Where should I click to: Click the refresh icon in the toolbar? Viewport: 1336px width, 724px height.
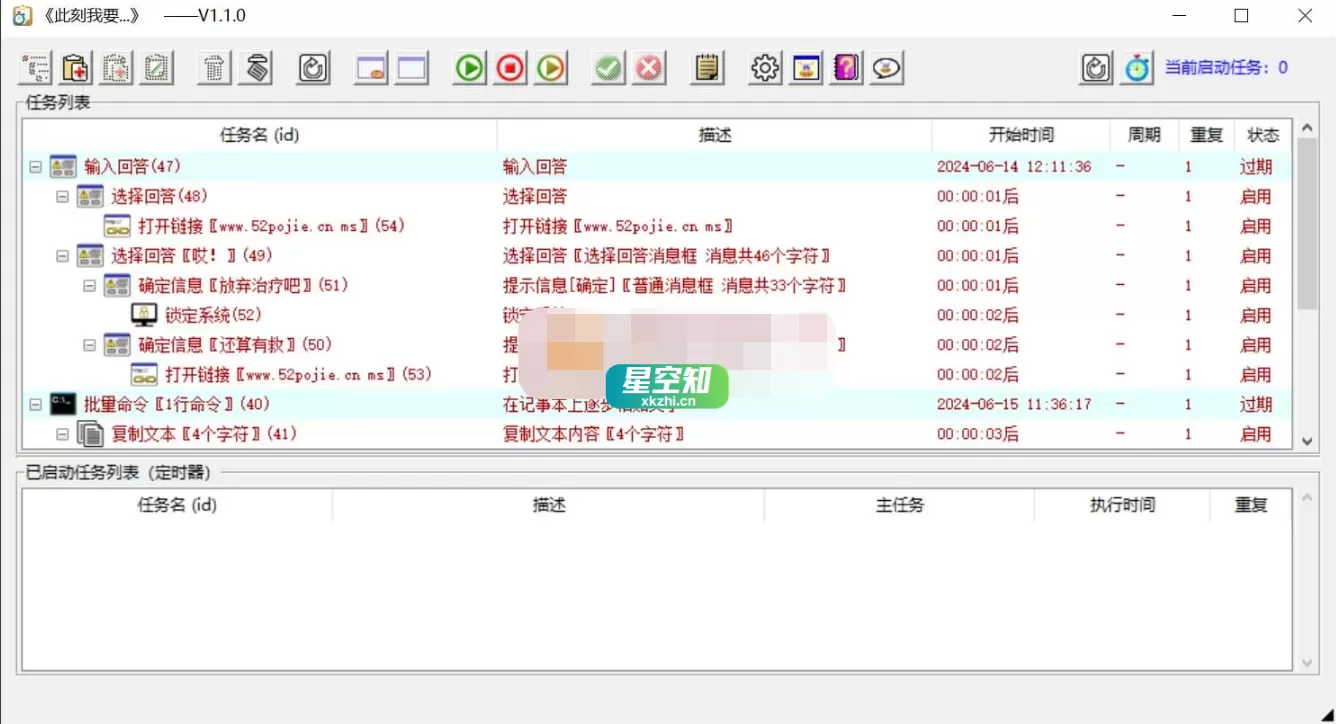(x=312, y=67)
